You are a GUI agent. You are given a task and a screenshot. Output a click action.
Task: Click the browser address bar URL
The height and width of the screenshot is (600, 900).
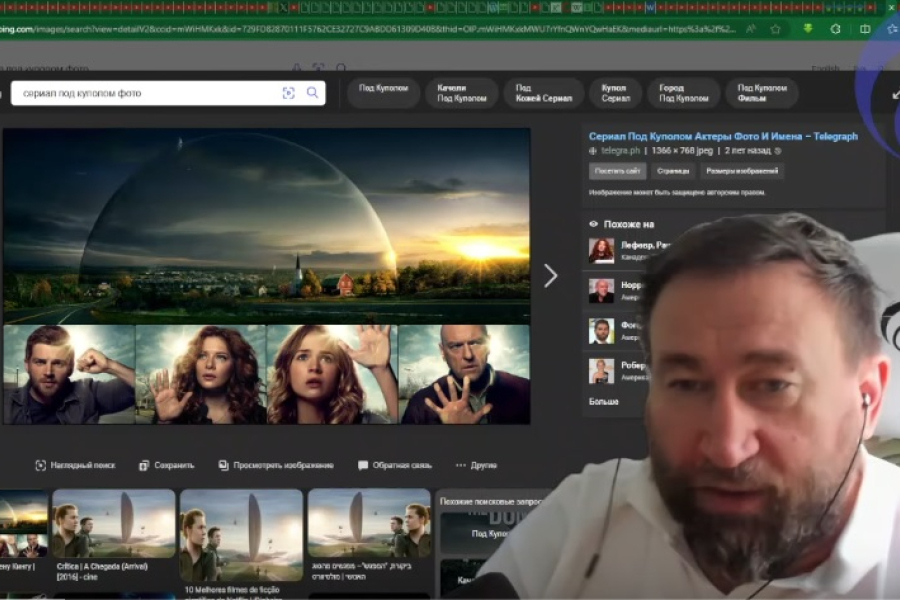pyautogui.click(x=367, y=29)
